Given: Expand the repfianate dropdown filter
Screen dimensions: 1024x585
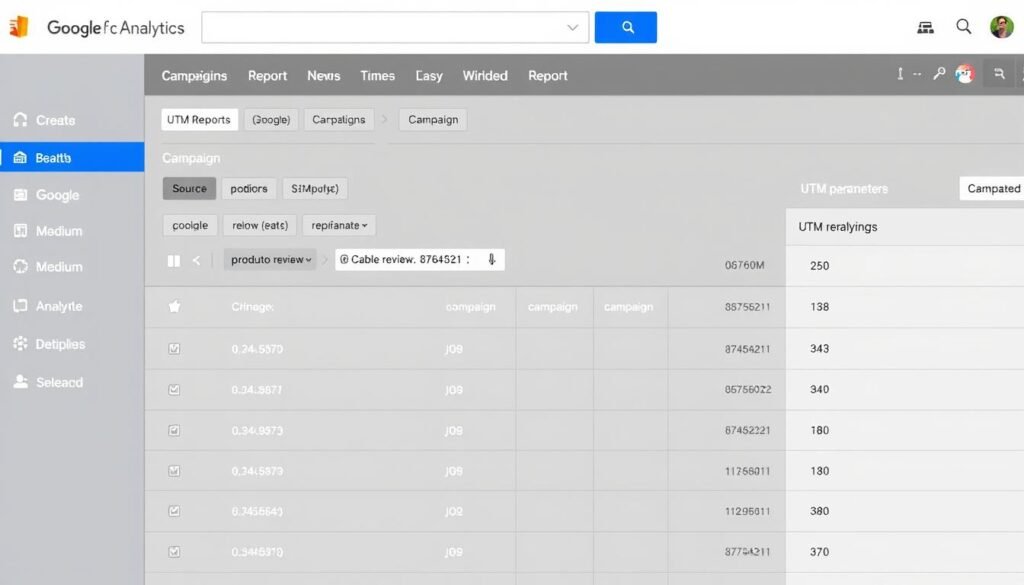Looking at the screenshot, I should coord(338,225).
